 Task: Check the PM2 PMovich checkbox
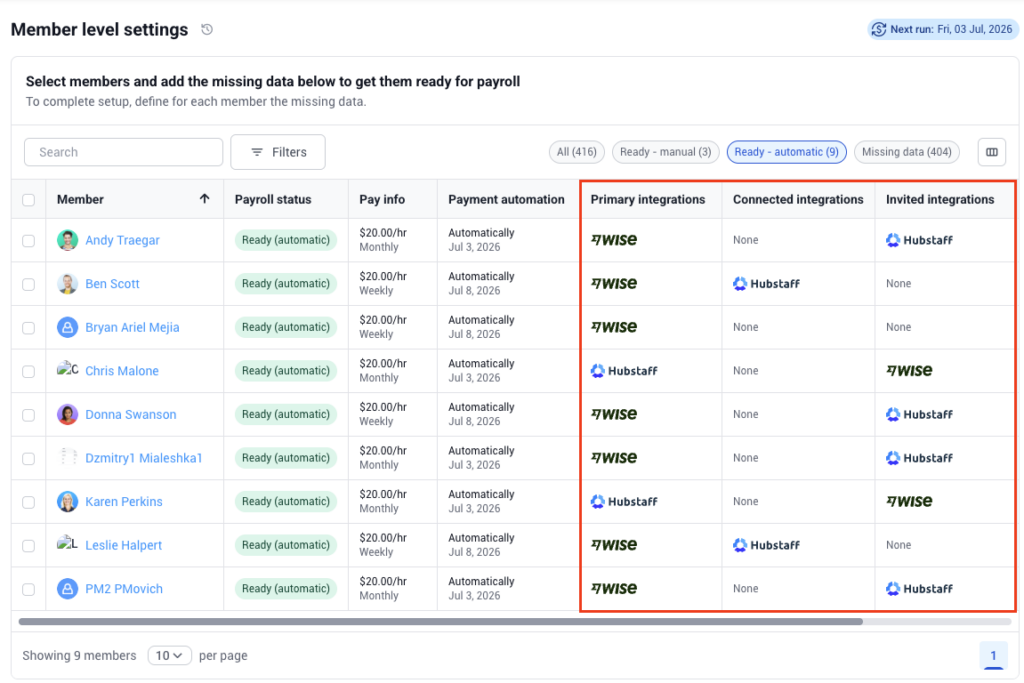click(28, 590)
